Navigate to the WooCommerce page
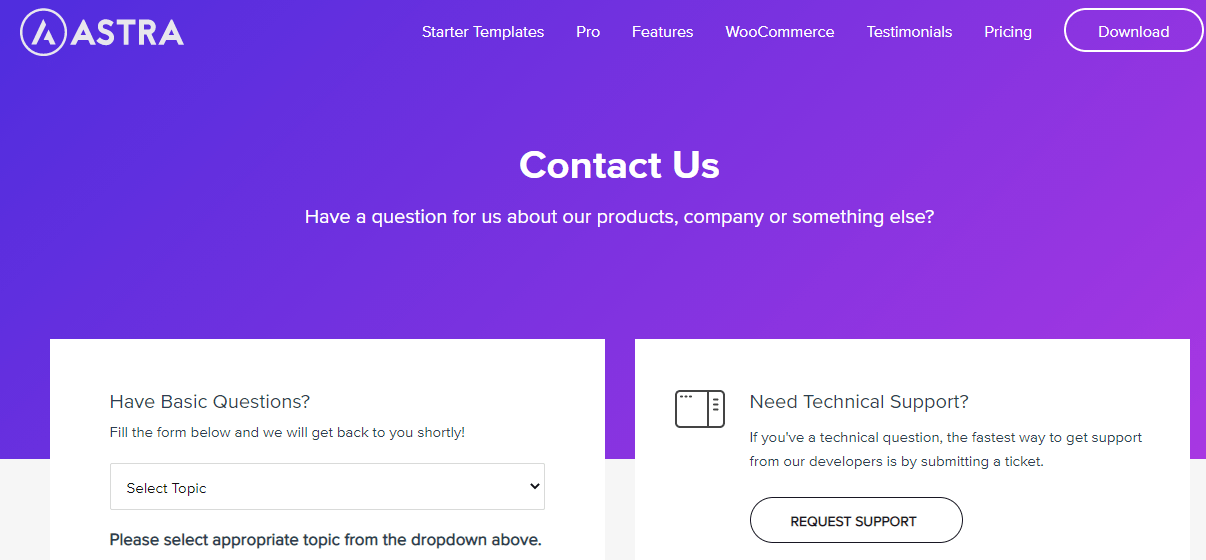The height and width of the screenshot is (560, 1206). [x=779, y=32]
